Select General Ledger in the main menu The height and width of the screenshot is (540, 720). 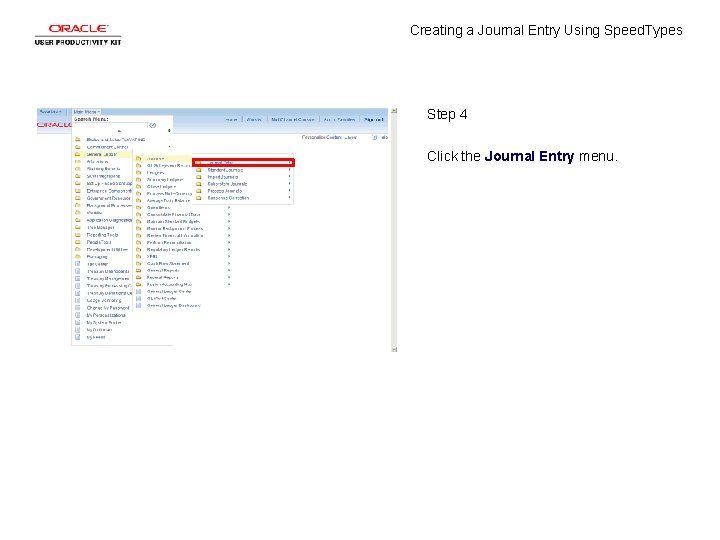(102, 154)
